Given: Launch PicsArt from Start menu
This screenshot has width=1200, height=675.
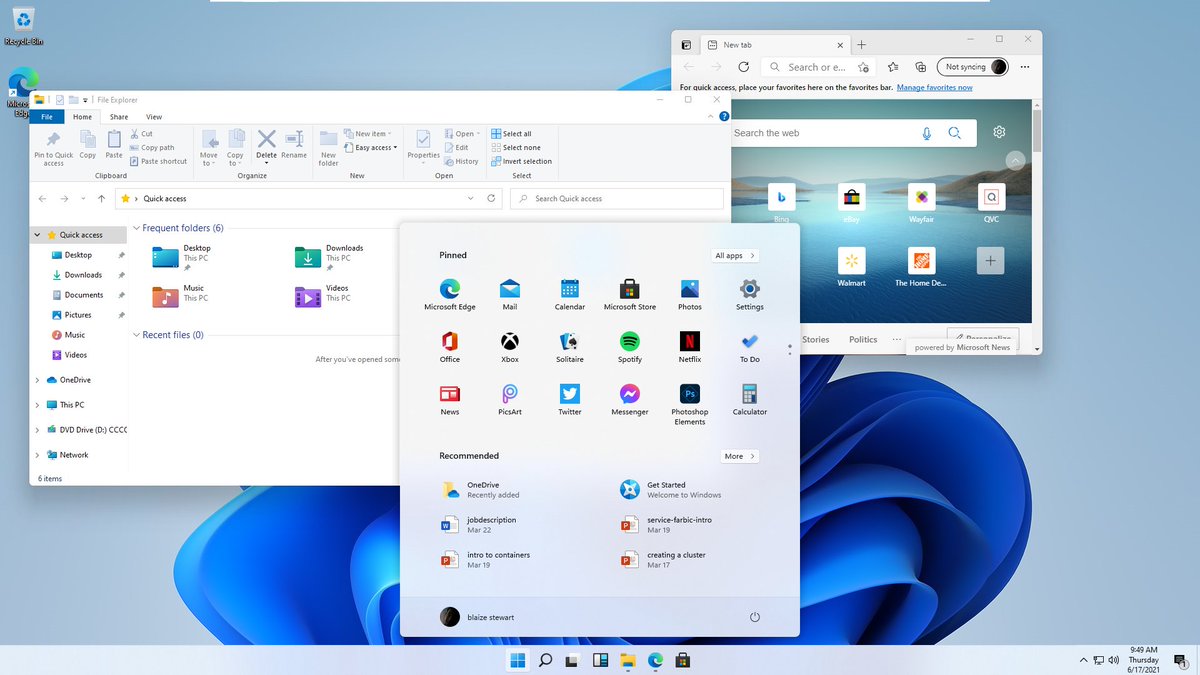Looking at the screenshot, I should pos(510,399).
